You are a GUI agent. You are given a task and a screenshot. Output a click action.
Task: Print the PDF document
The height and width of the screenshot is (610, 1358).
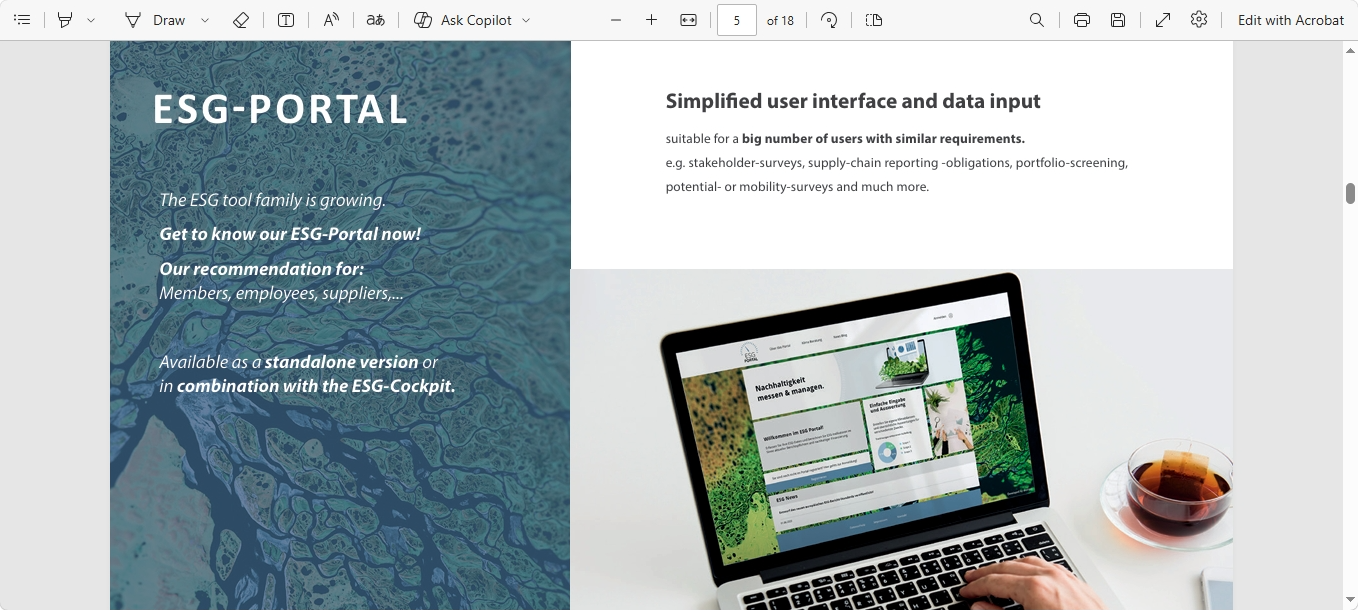pos(1082,20)
